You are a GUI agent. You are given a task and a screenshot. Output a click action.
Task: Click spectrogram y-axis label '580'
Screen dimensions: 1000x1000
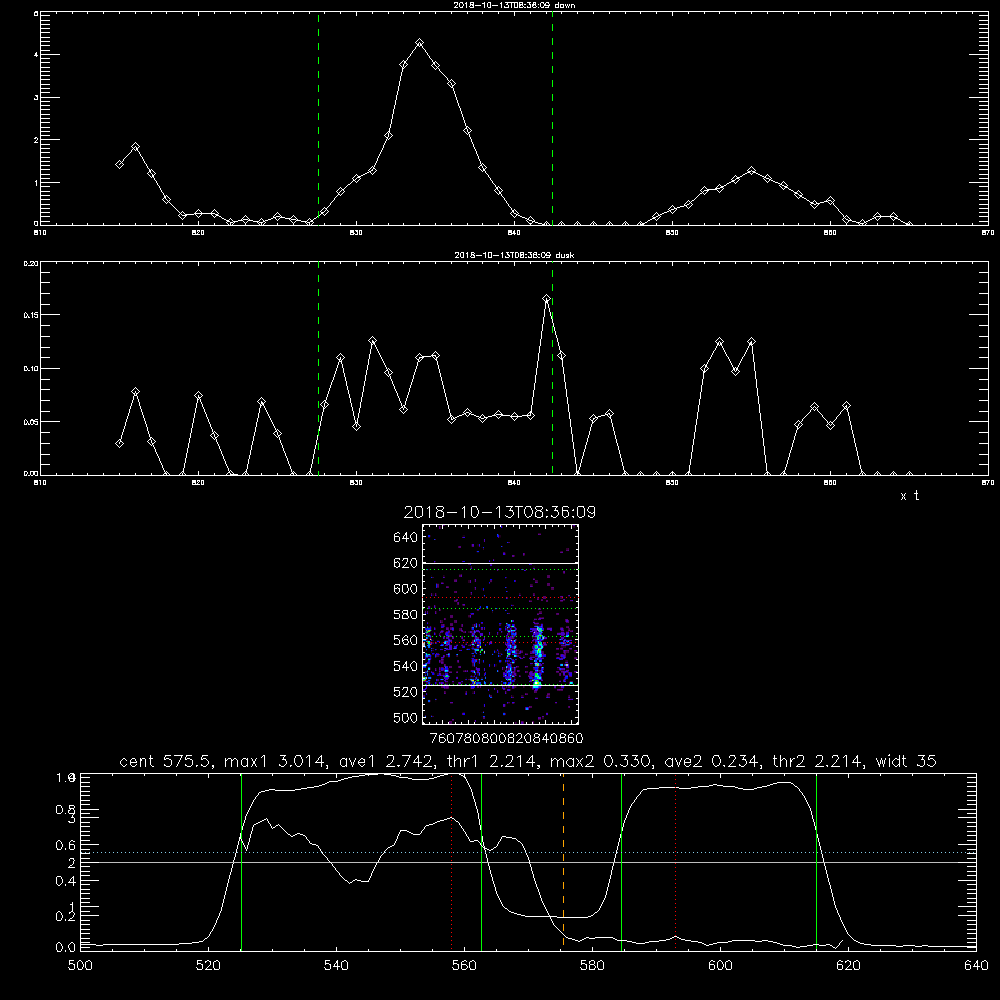(x=406, y=615)
